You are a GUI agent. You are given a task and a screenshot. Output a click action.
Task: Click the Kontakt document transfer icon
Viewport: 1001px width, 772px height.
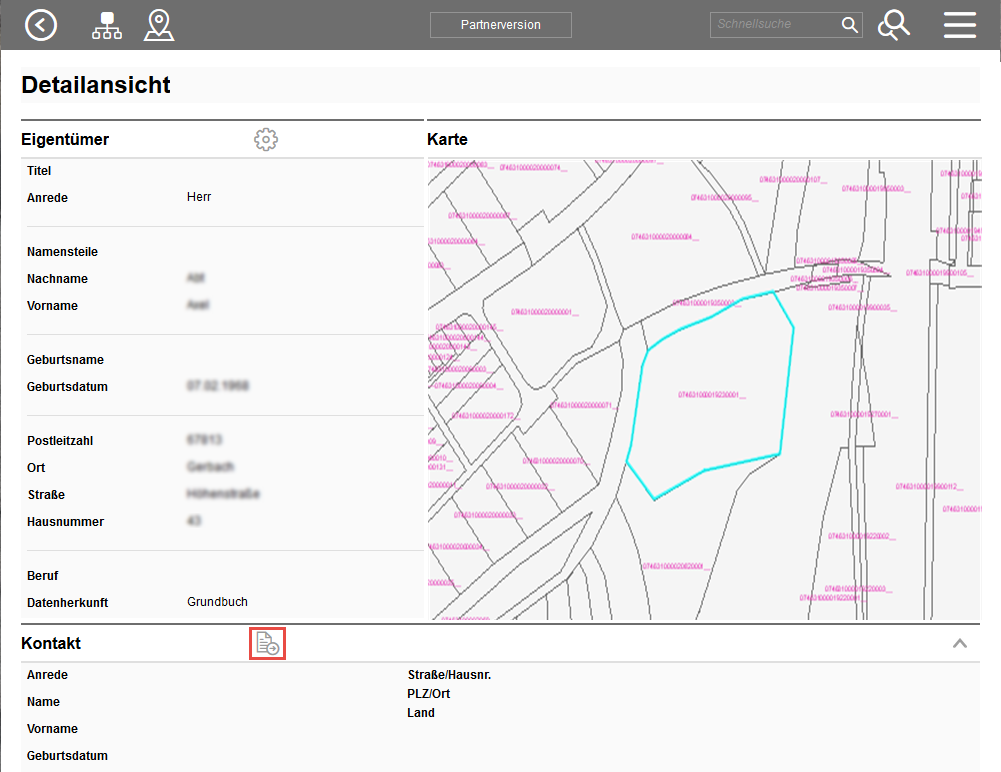click(x=267, y=644)
